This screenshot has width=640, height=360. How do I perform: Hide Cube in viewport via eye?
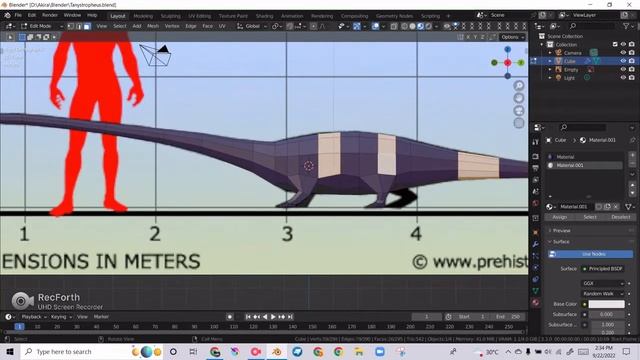pos(623,61)
